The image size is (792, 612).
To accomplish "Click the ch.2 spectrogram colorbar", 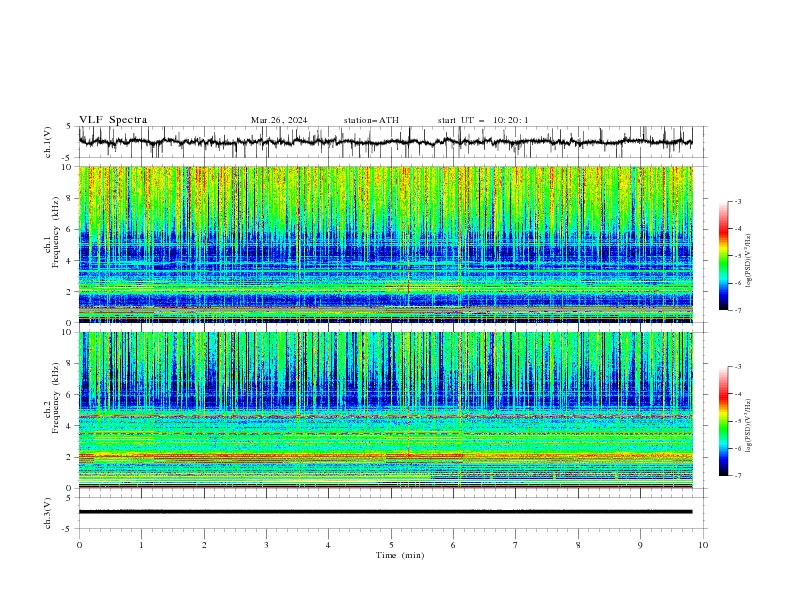I will [x=723, y=421].
